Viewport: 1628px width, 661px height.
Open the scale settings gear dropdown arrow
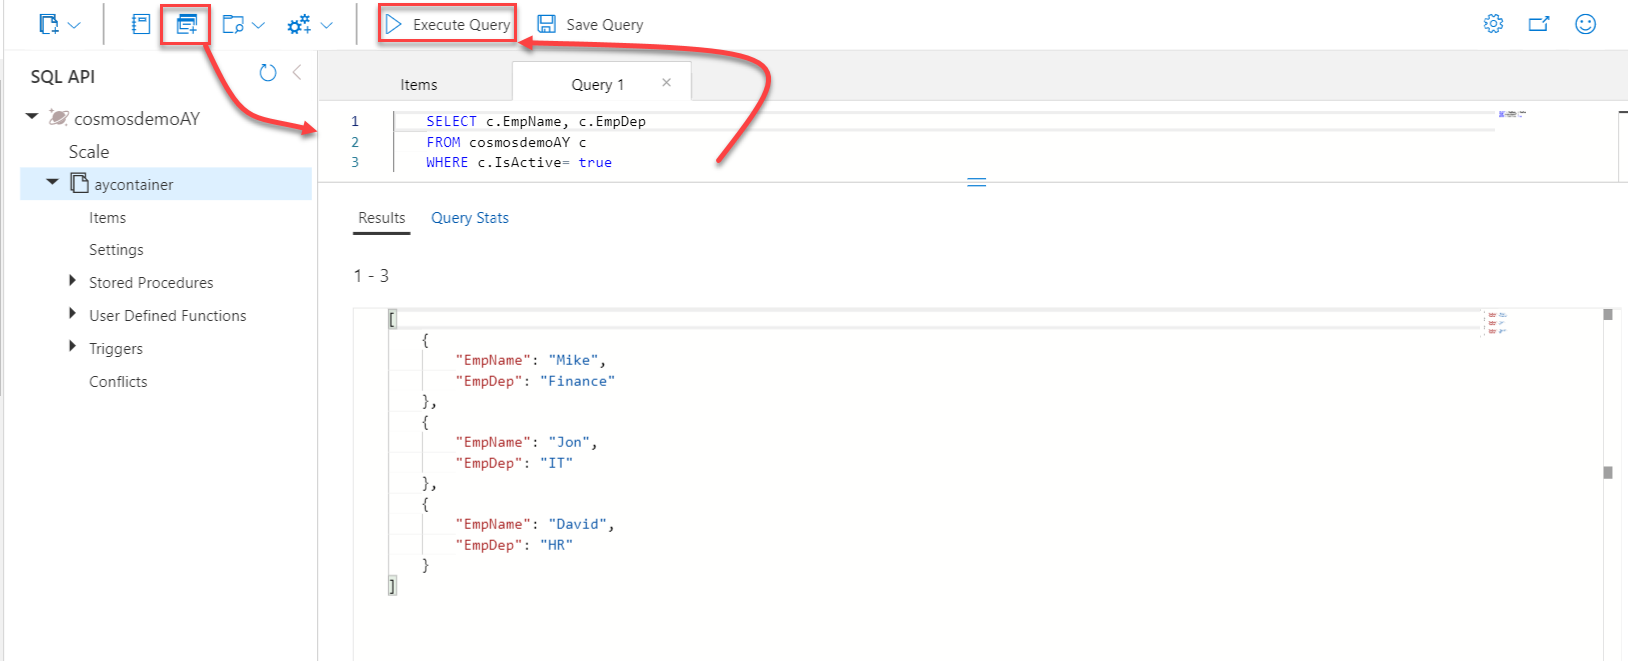pos(327,25)
